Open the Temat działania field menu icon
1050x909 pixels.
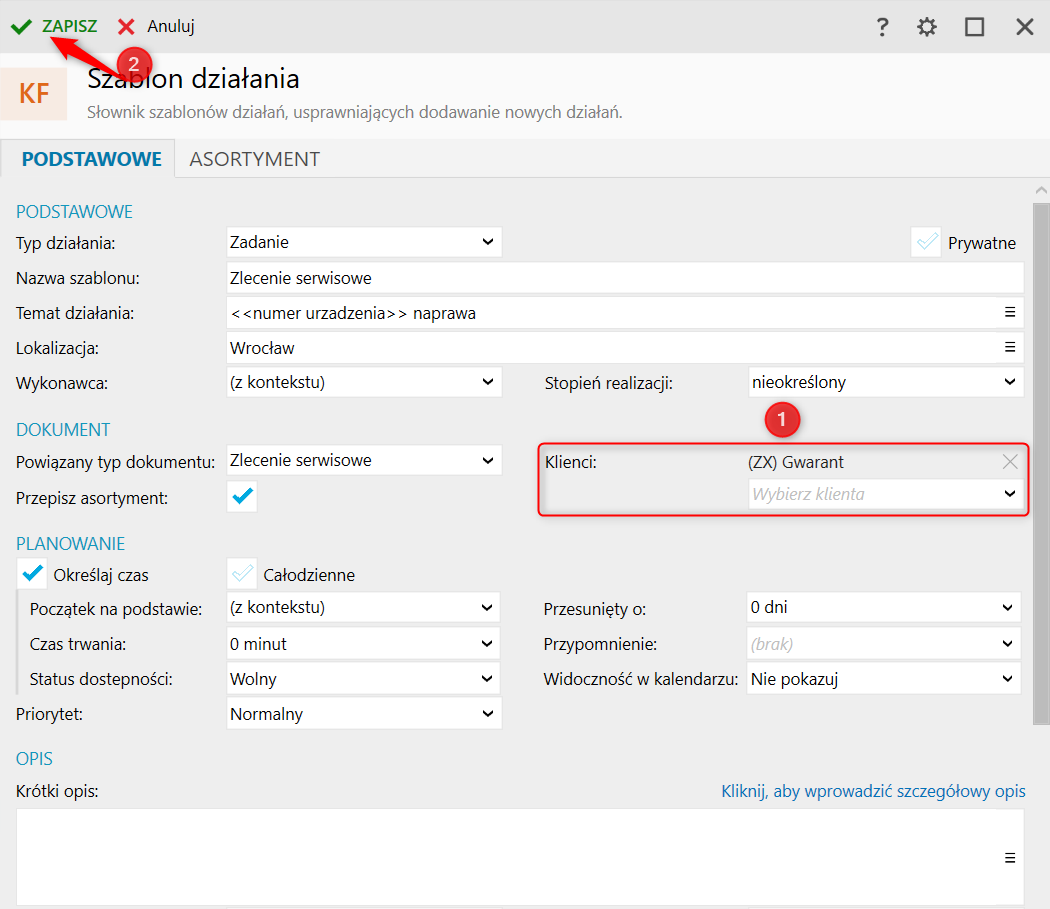pyautogui.click(x=1010, y=313)
